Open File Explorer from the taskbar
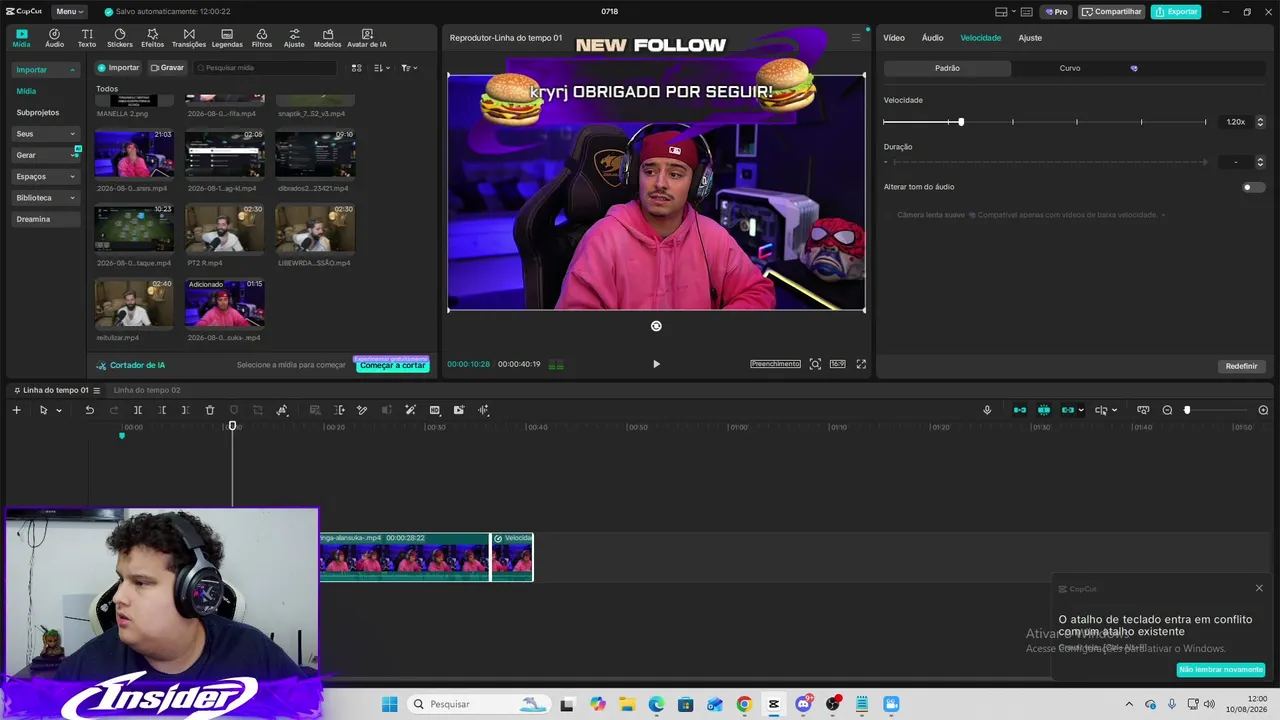This screenshot has width=1280, height=720. coord(627,704)
